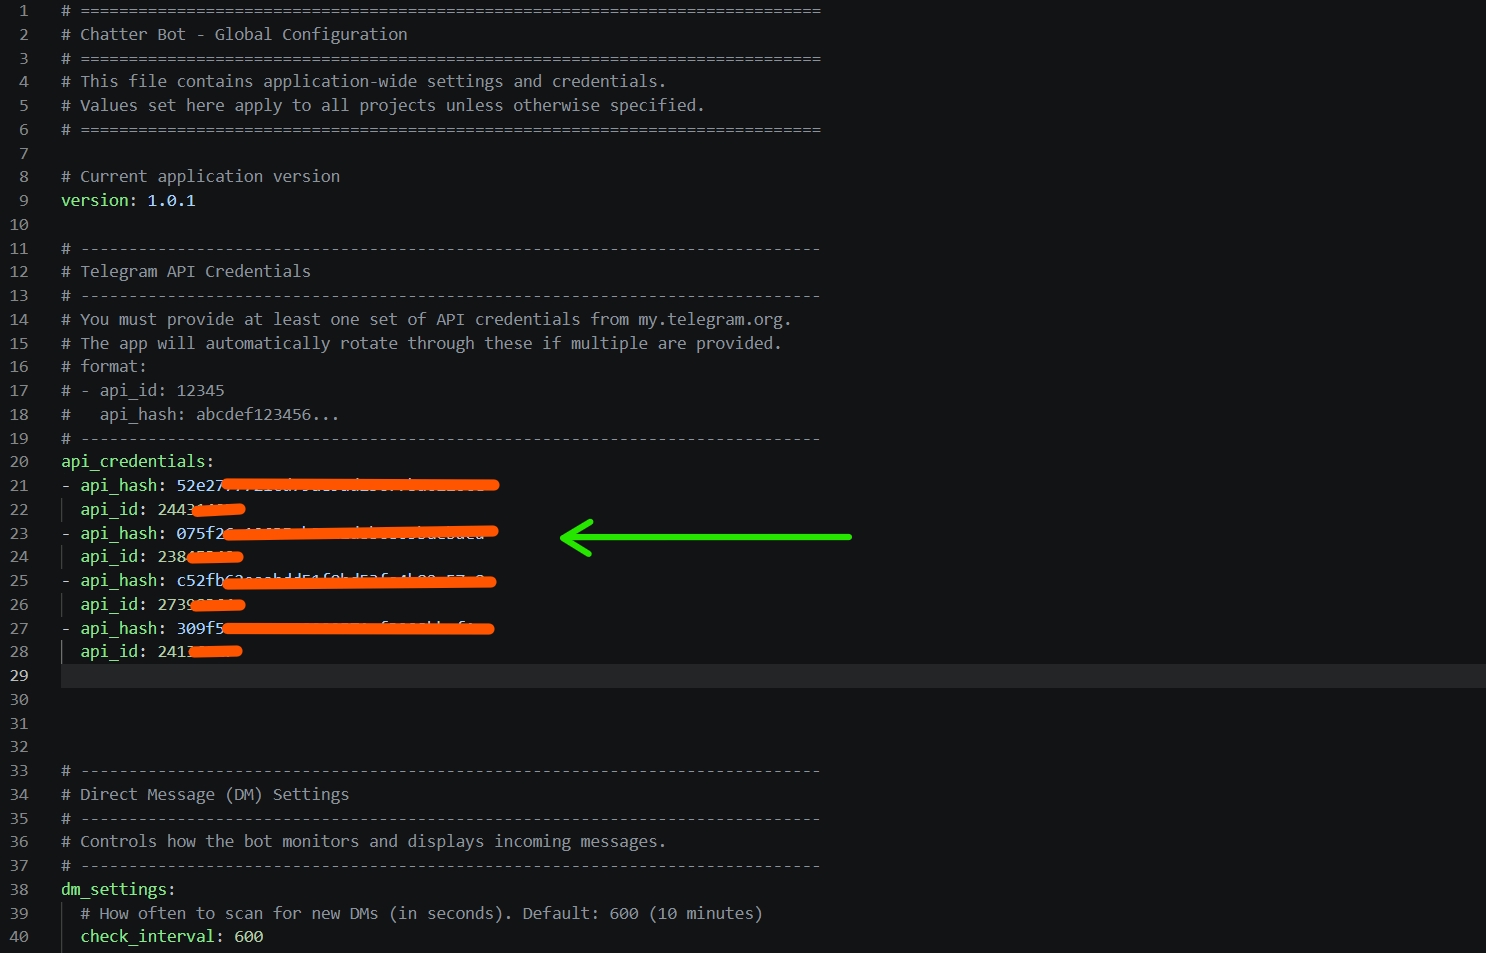Click the "Current application version" comment
This screenshot has height=953, width=1486.
pos(210,177)
